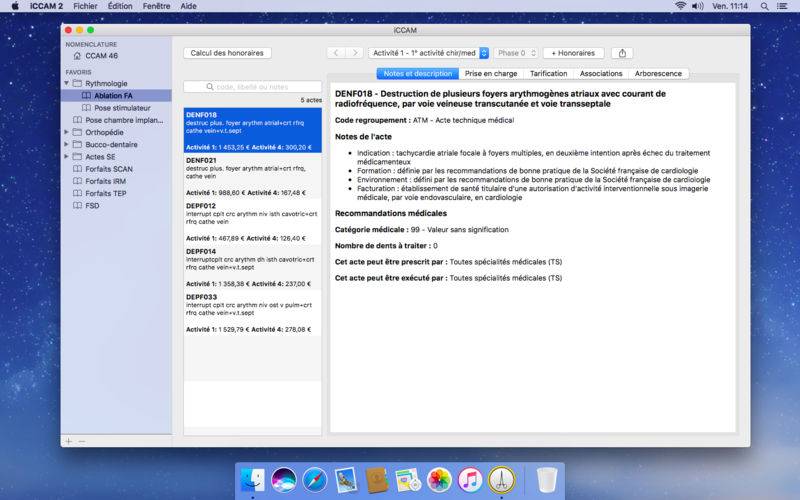Screen dimensions: 800x500
Task: Open the Activité 1 activity dropdown
Action: pyautogui.click(x=429, y=53)
